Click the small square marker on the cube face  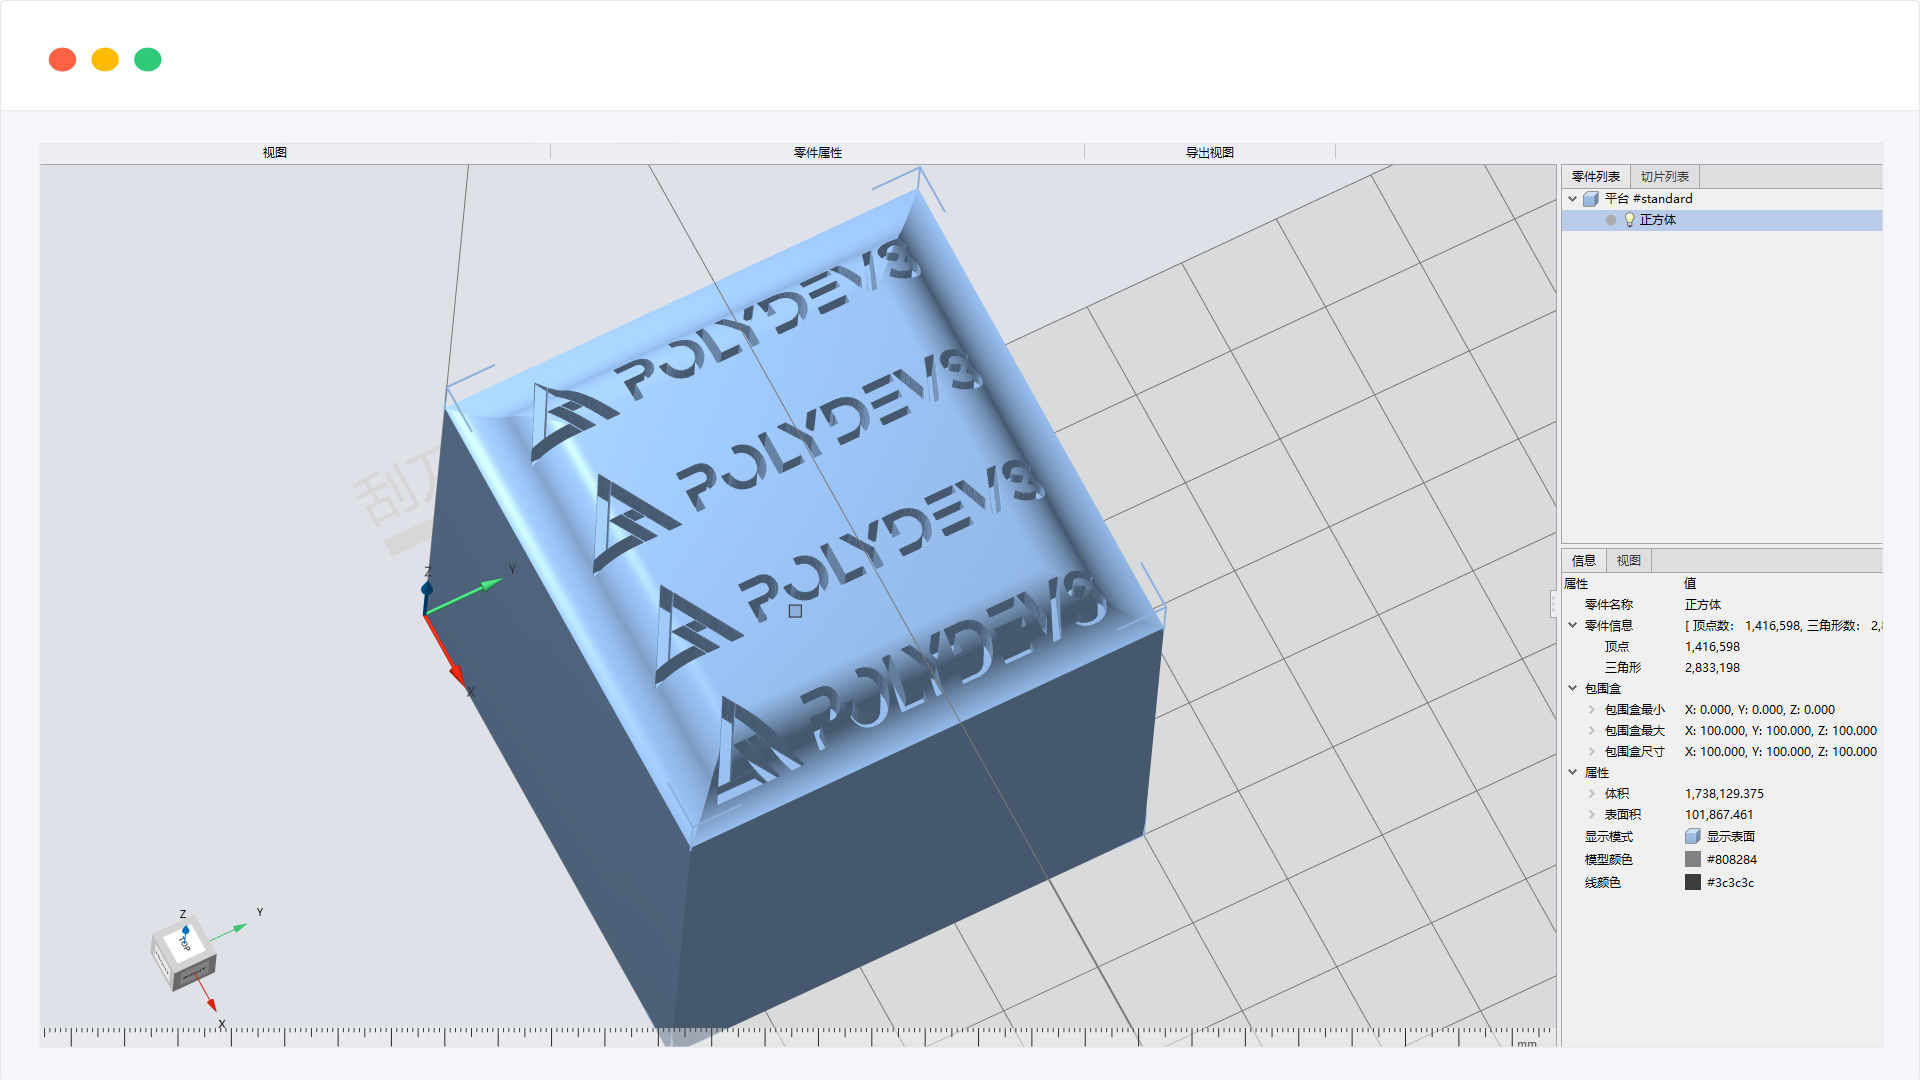click(x=796, y=611)
